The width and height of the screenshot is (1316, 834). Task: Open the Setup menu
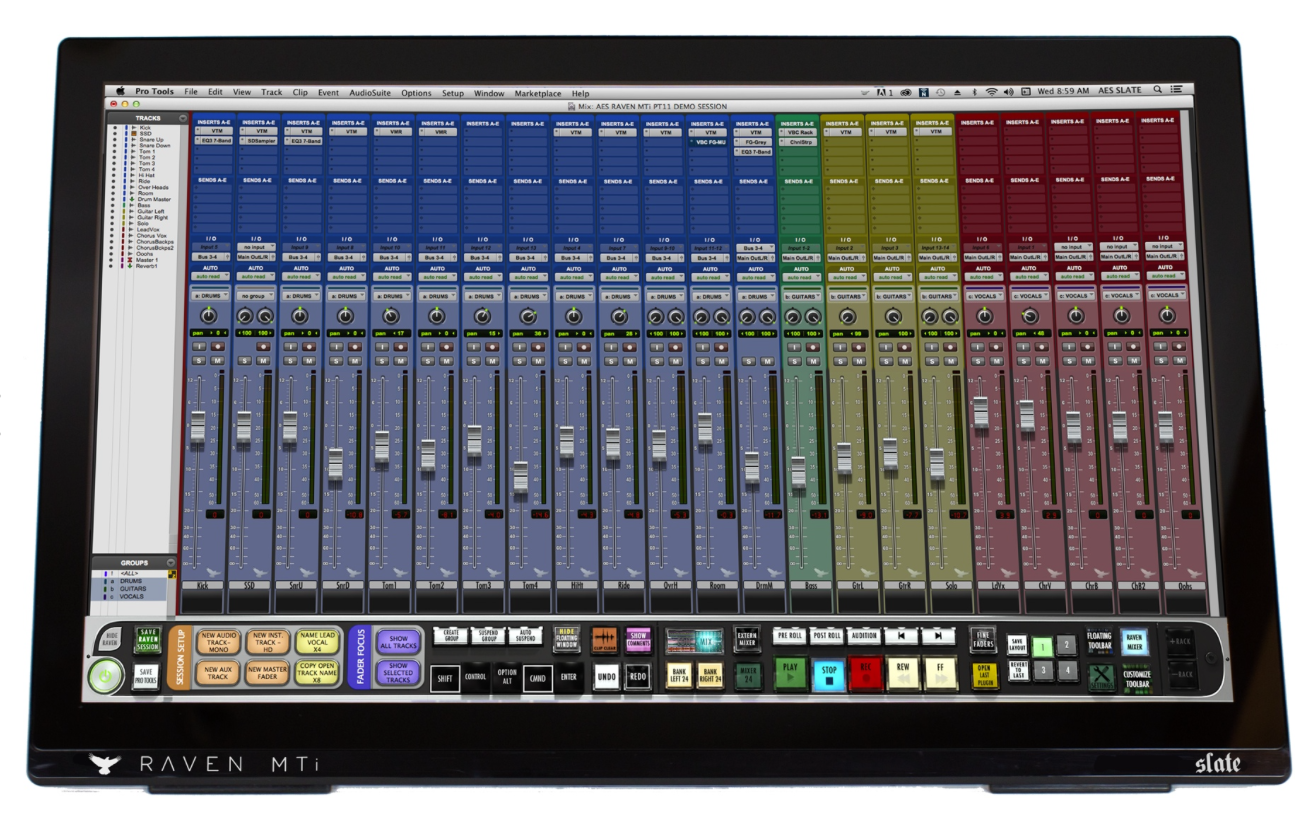click(451, 92)
